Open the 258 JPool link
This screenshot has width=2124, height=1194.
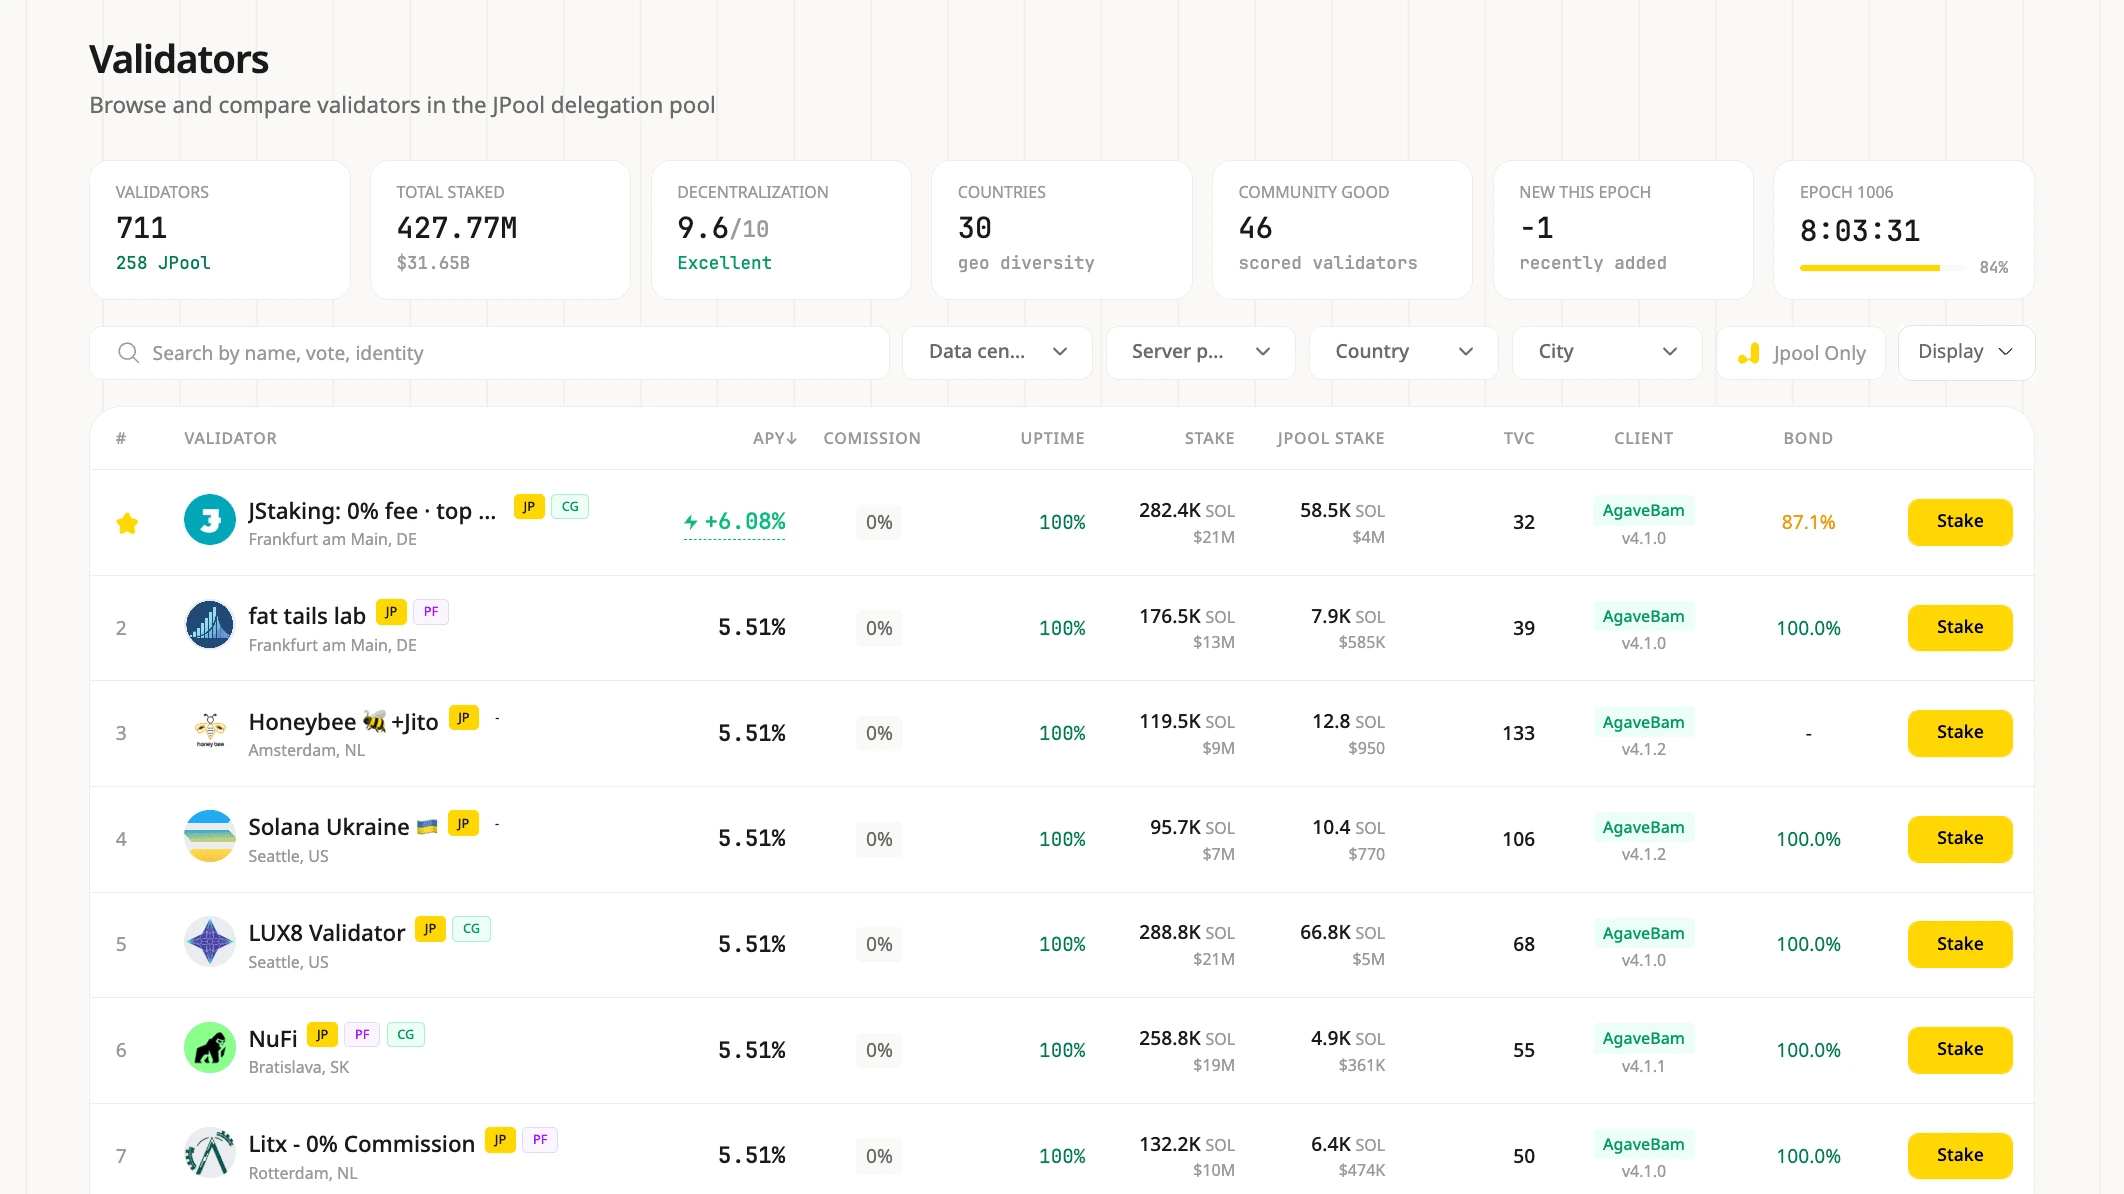tap(163, 263)
